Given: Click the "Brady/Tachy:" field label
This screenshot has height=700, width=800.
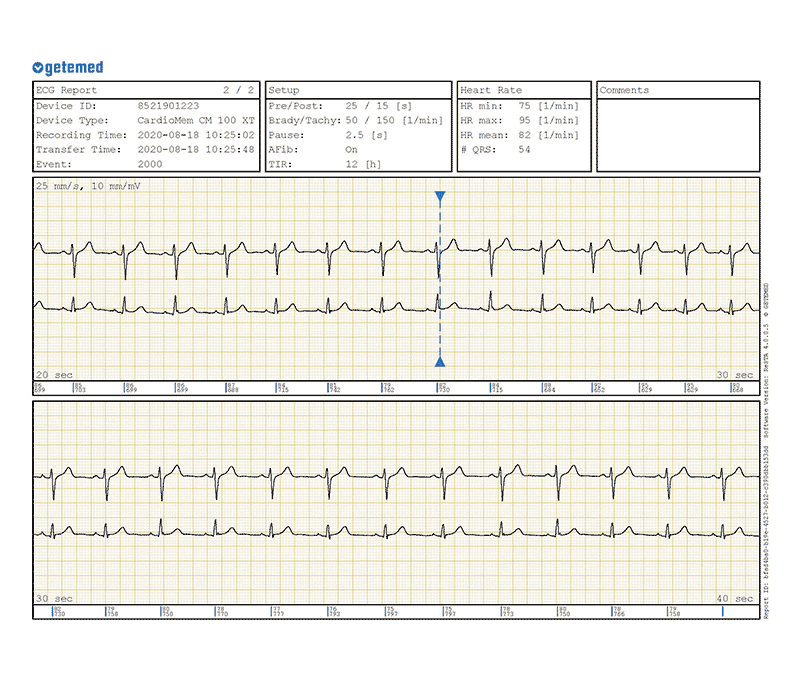Looking at the screenshot, I should coord(305,120).
